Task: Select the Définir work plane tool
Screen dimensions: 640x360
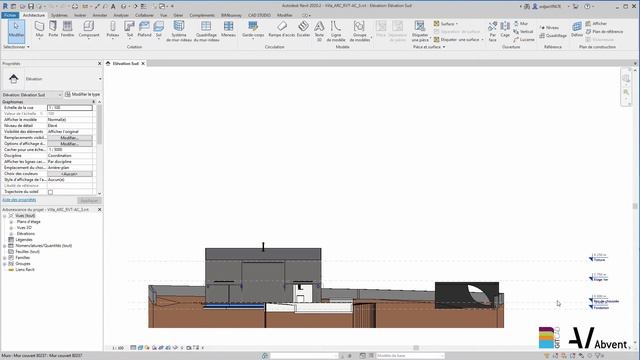Action: pos(577,29)
